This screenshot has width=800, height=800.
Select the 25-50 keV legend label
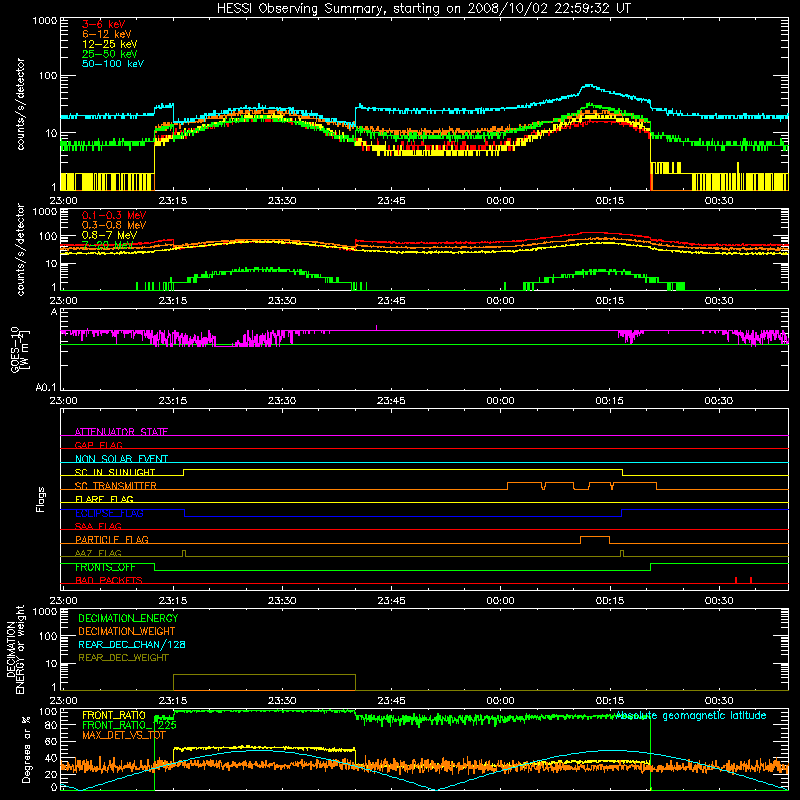[110, 54]
